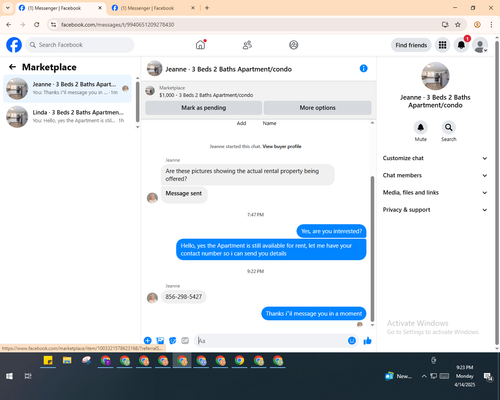
Task: Go to the Home feed icon
Action: [x=200, y=45]
